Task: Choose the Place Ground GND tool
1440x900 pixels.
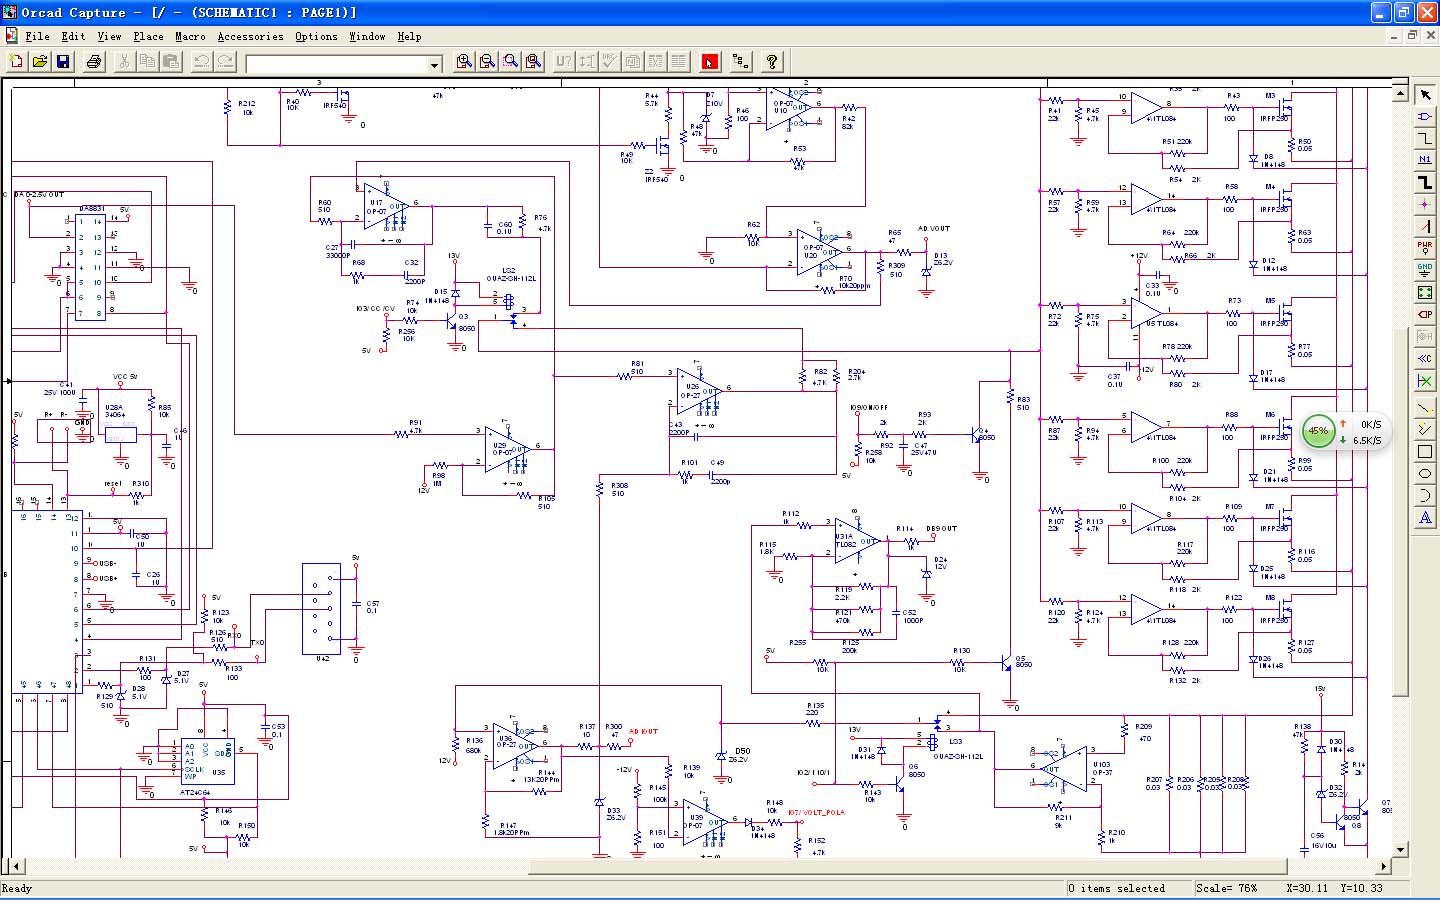Action: tap(1425, 270)
